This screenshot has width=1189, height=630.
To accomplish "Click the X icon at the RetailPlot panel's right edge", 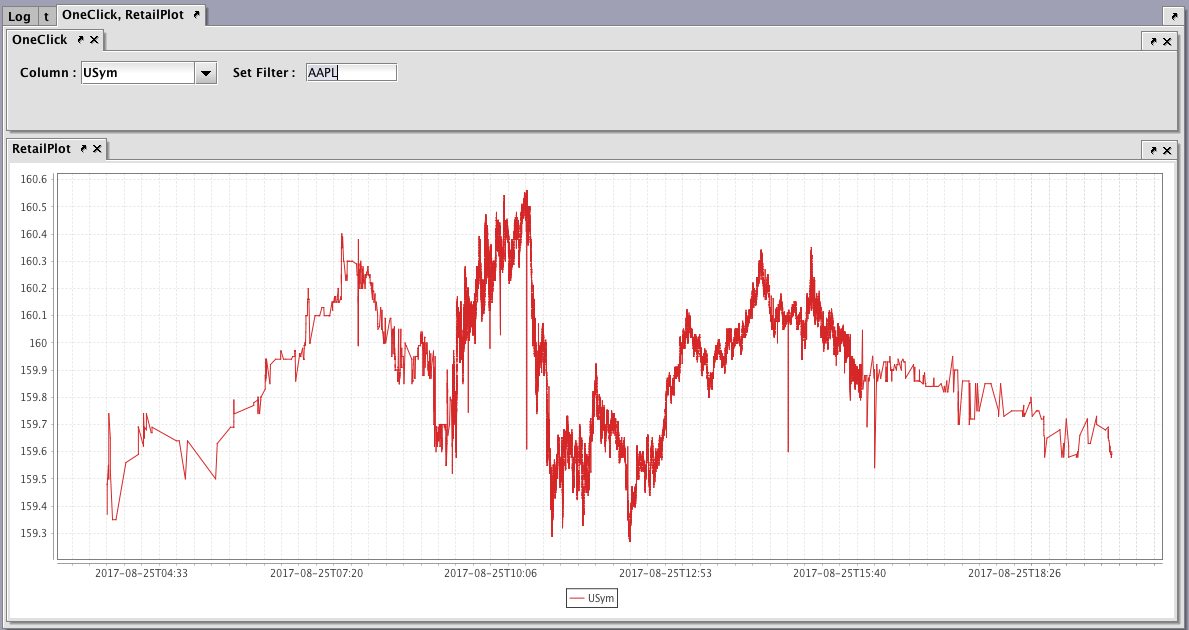I will [x=1166, y=150].
